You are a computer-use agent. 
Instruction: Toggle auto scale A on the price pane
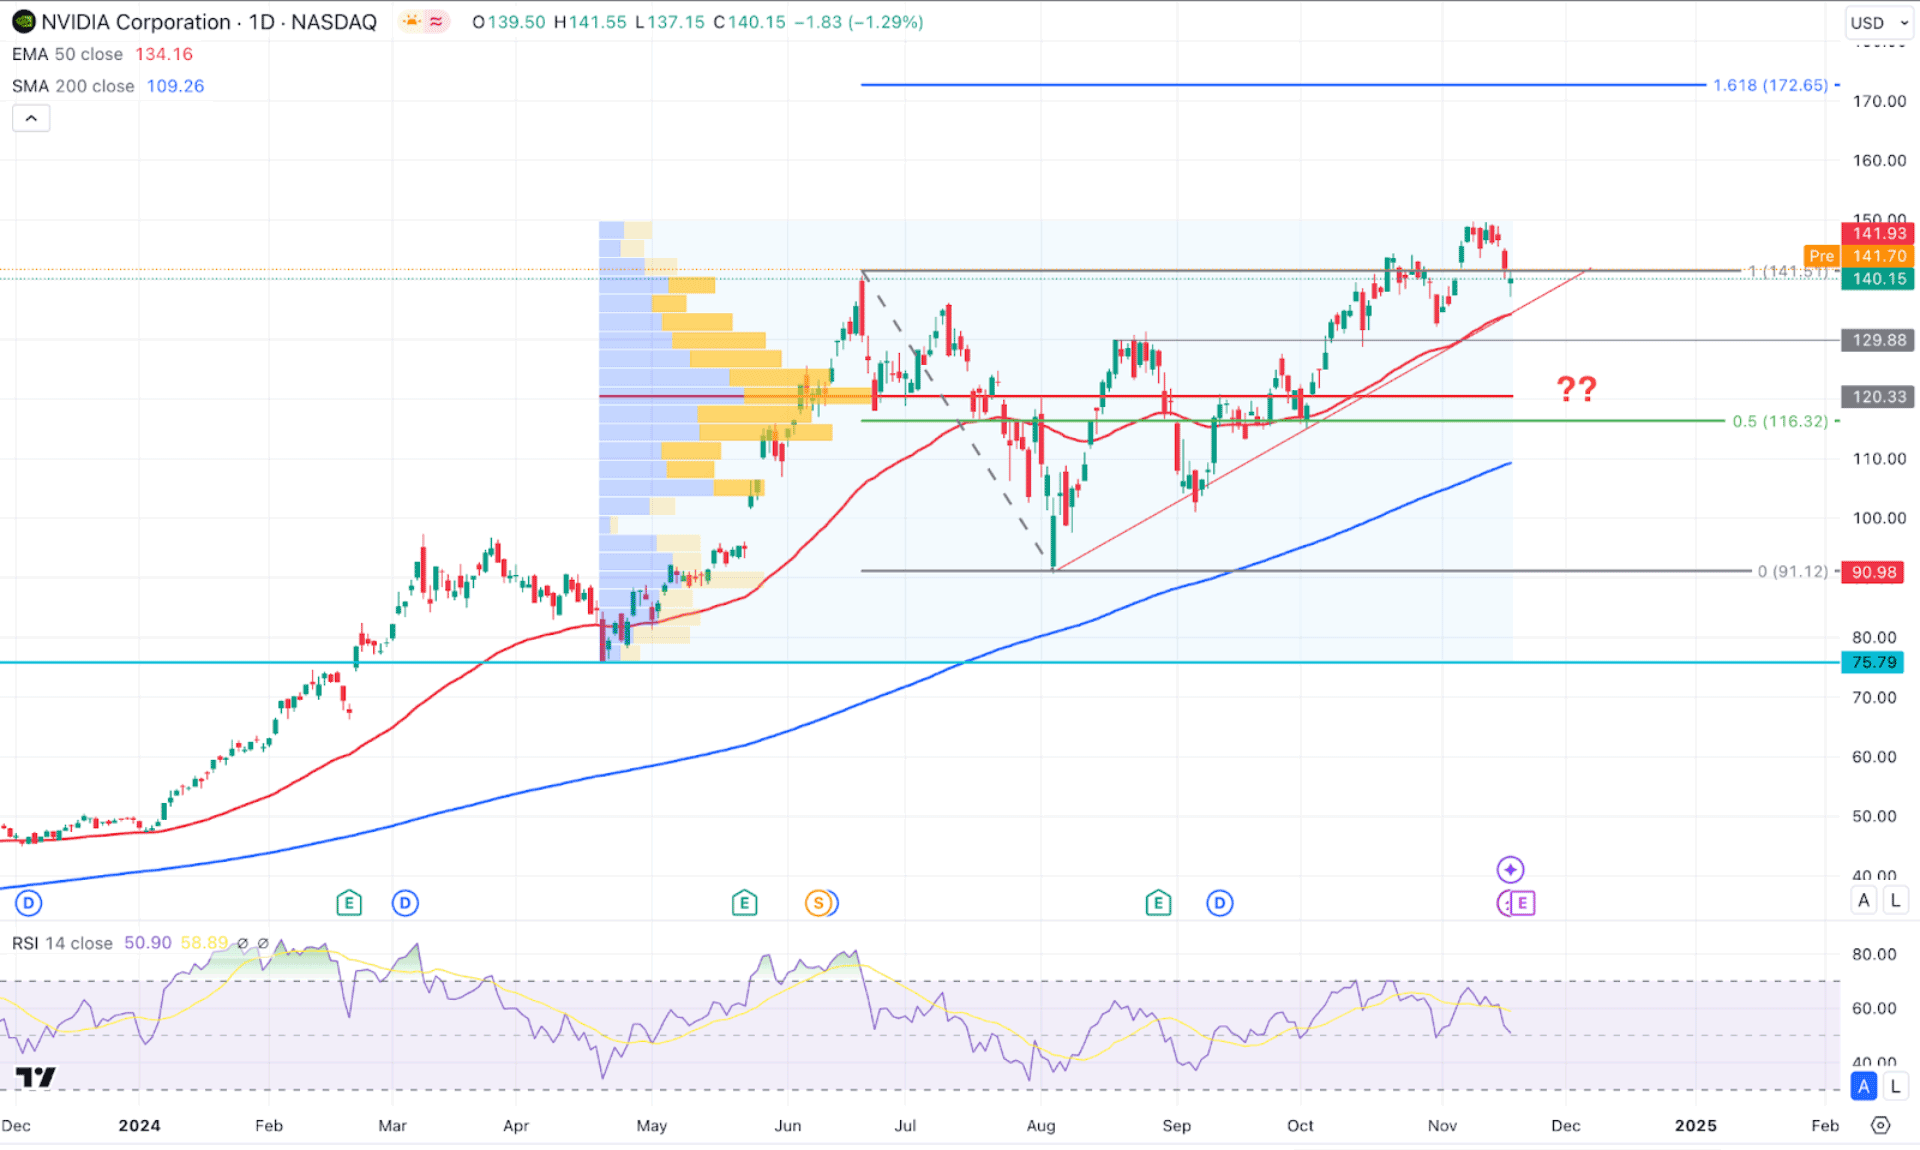point(1864,900)
